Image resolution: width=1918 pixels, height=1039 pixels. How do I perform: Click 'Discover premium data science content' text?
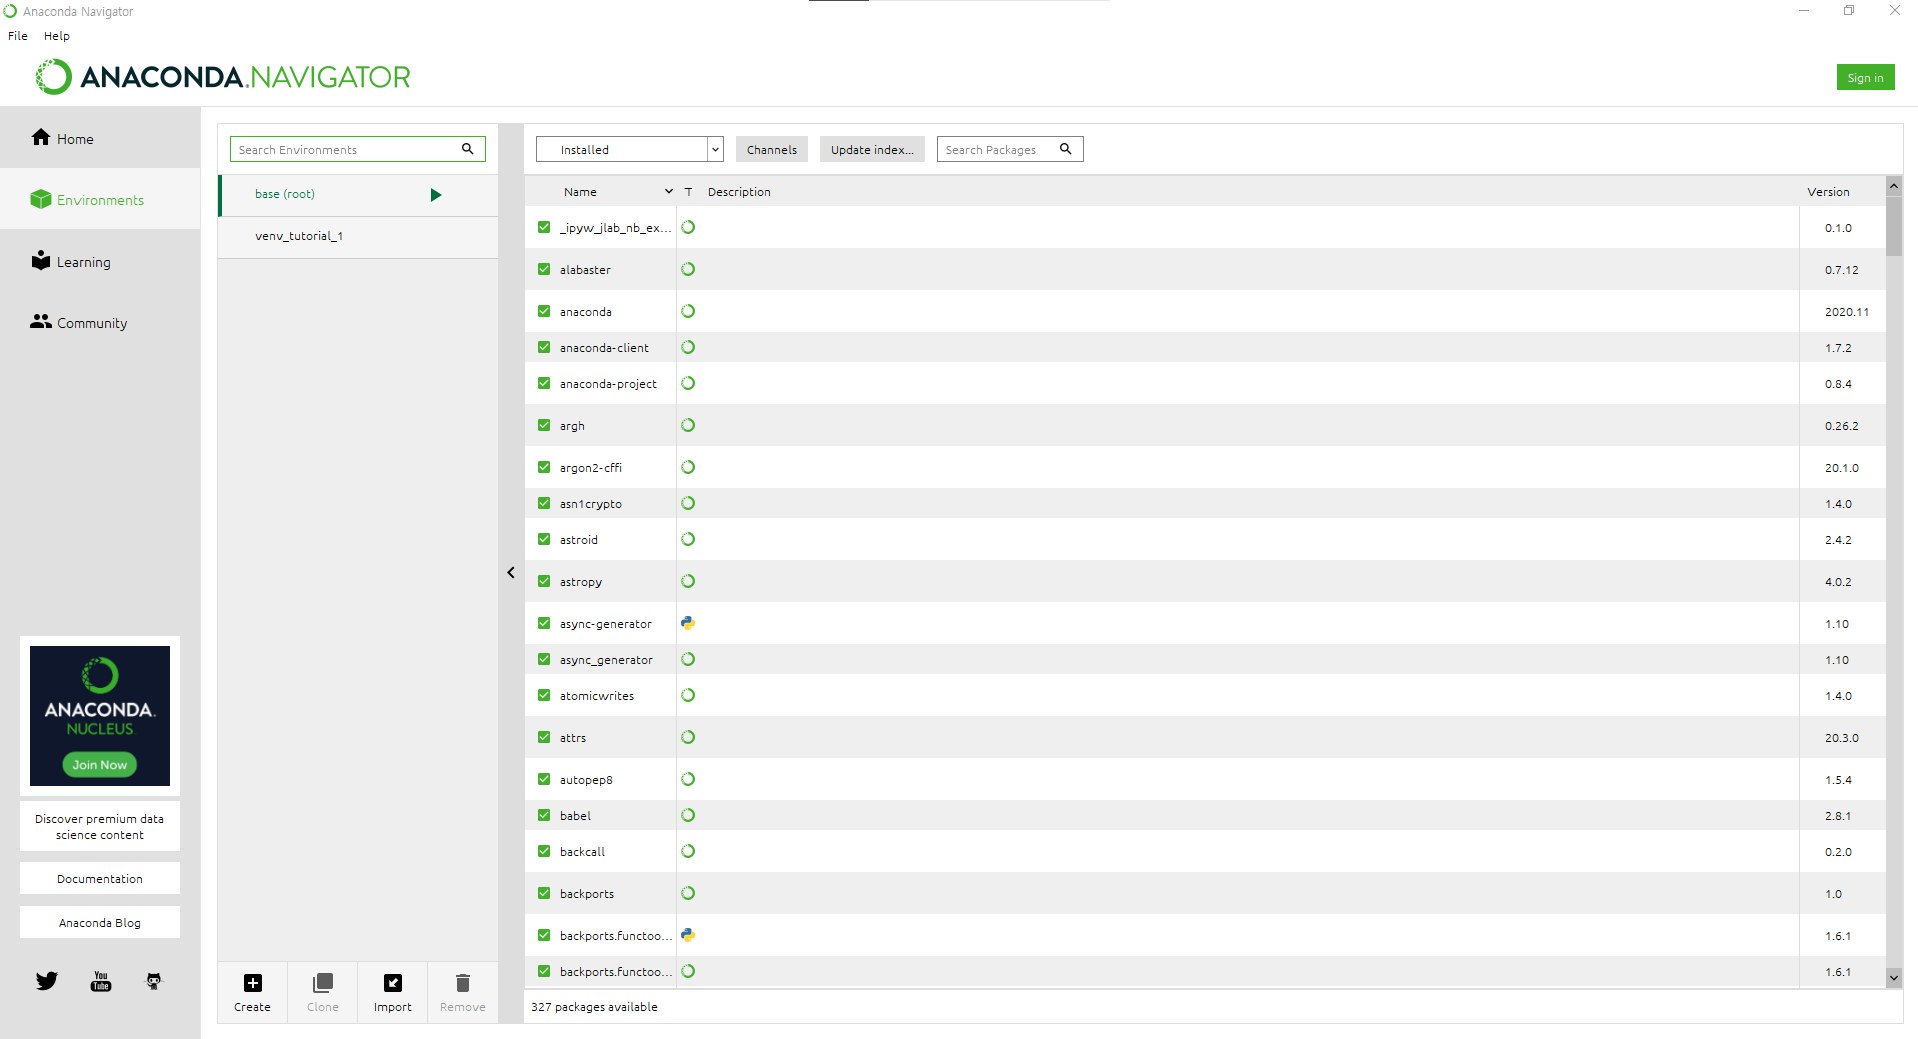100,826
